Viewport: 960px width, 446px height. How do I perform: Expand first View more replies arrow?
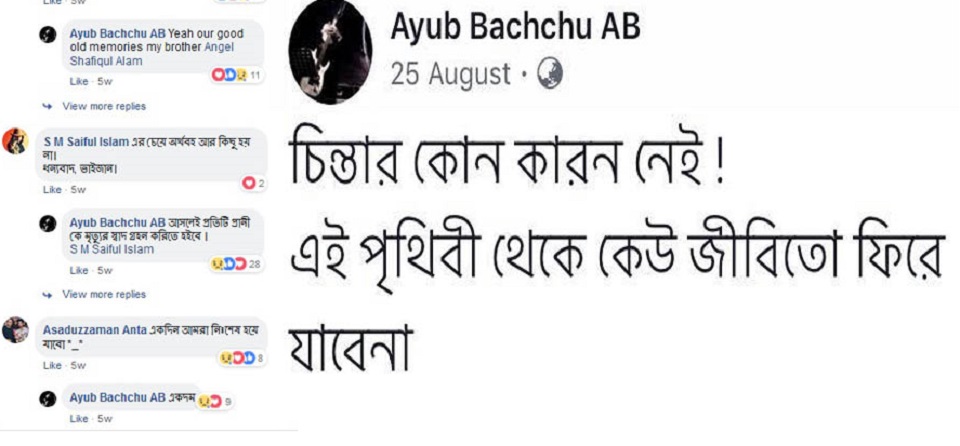coord(47,107)
